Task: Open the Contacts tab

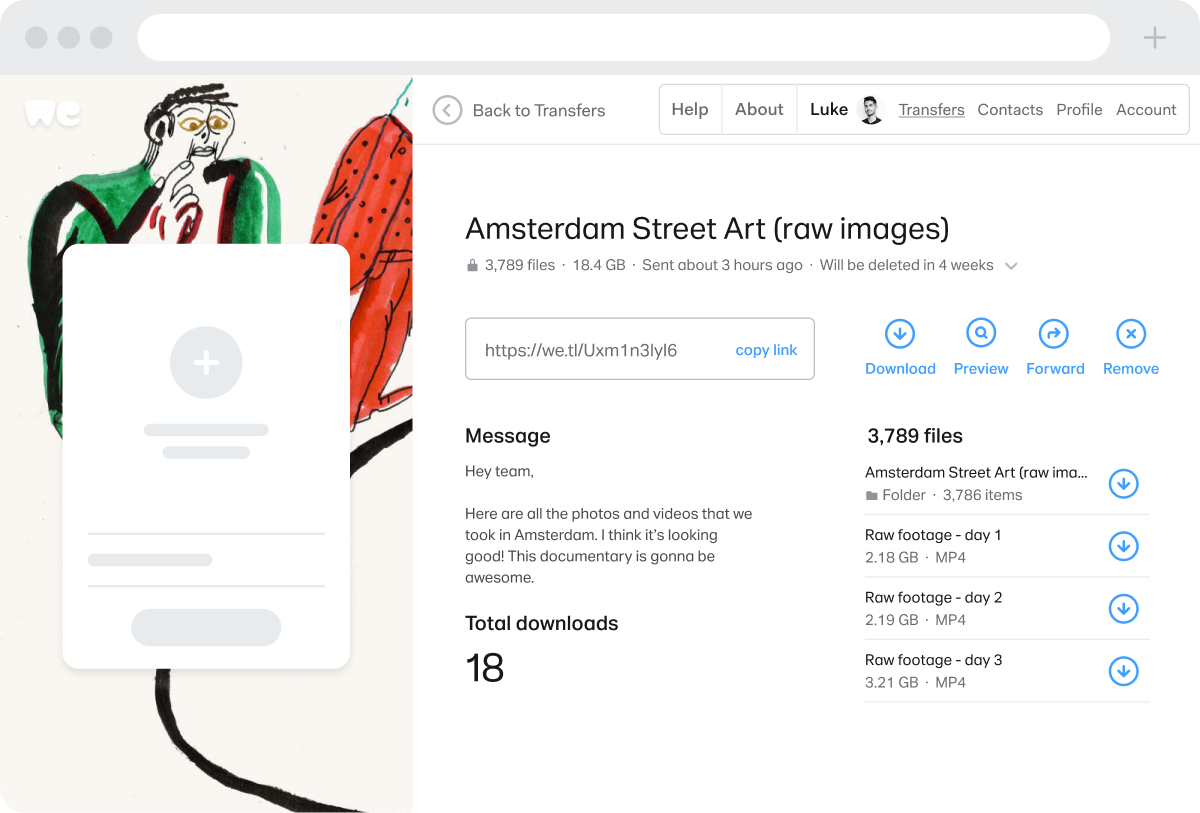Action: click(x=1010, y=110)
